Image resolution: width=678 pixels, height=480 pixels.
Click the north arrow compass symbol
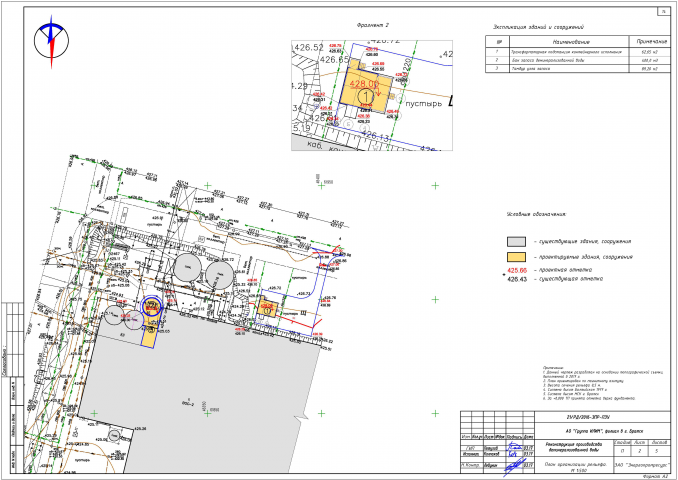(51, 42)
